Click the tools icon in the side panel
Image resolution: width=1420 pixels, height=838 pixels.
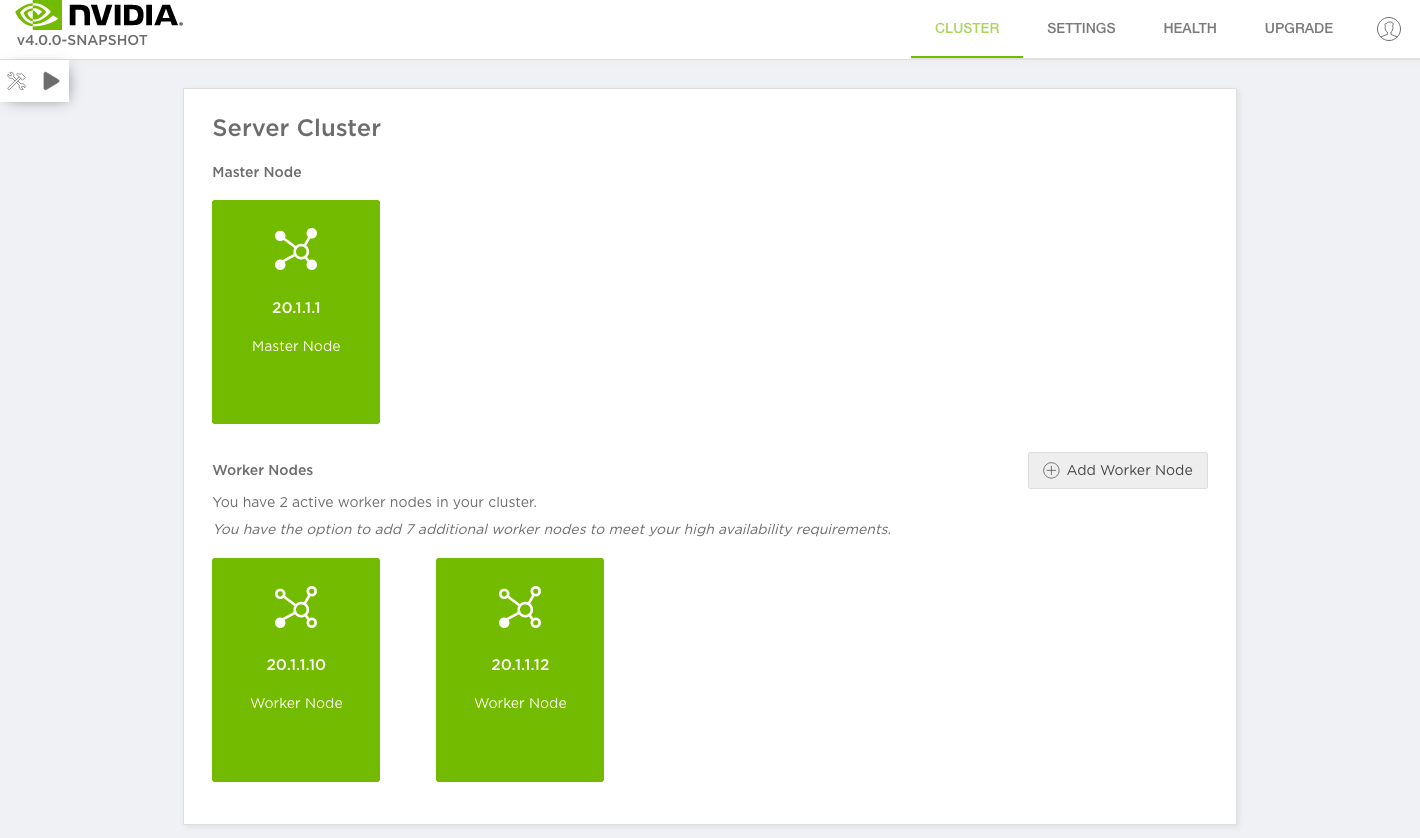tap(16, 80)
